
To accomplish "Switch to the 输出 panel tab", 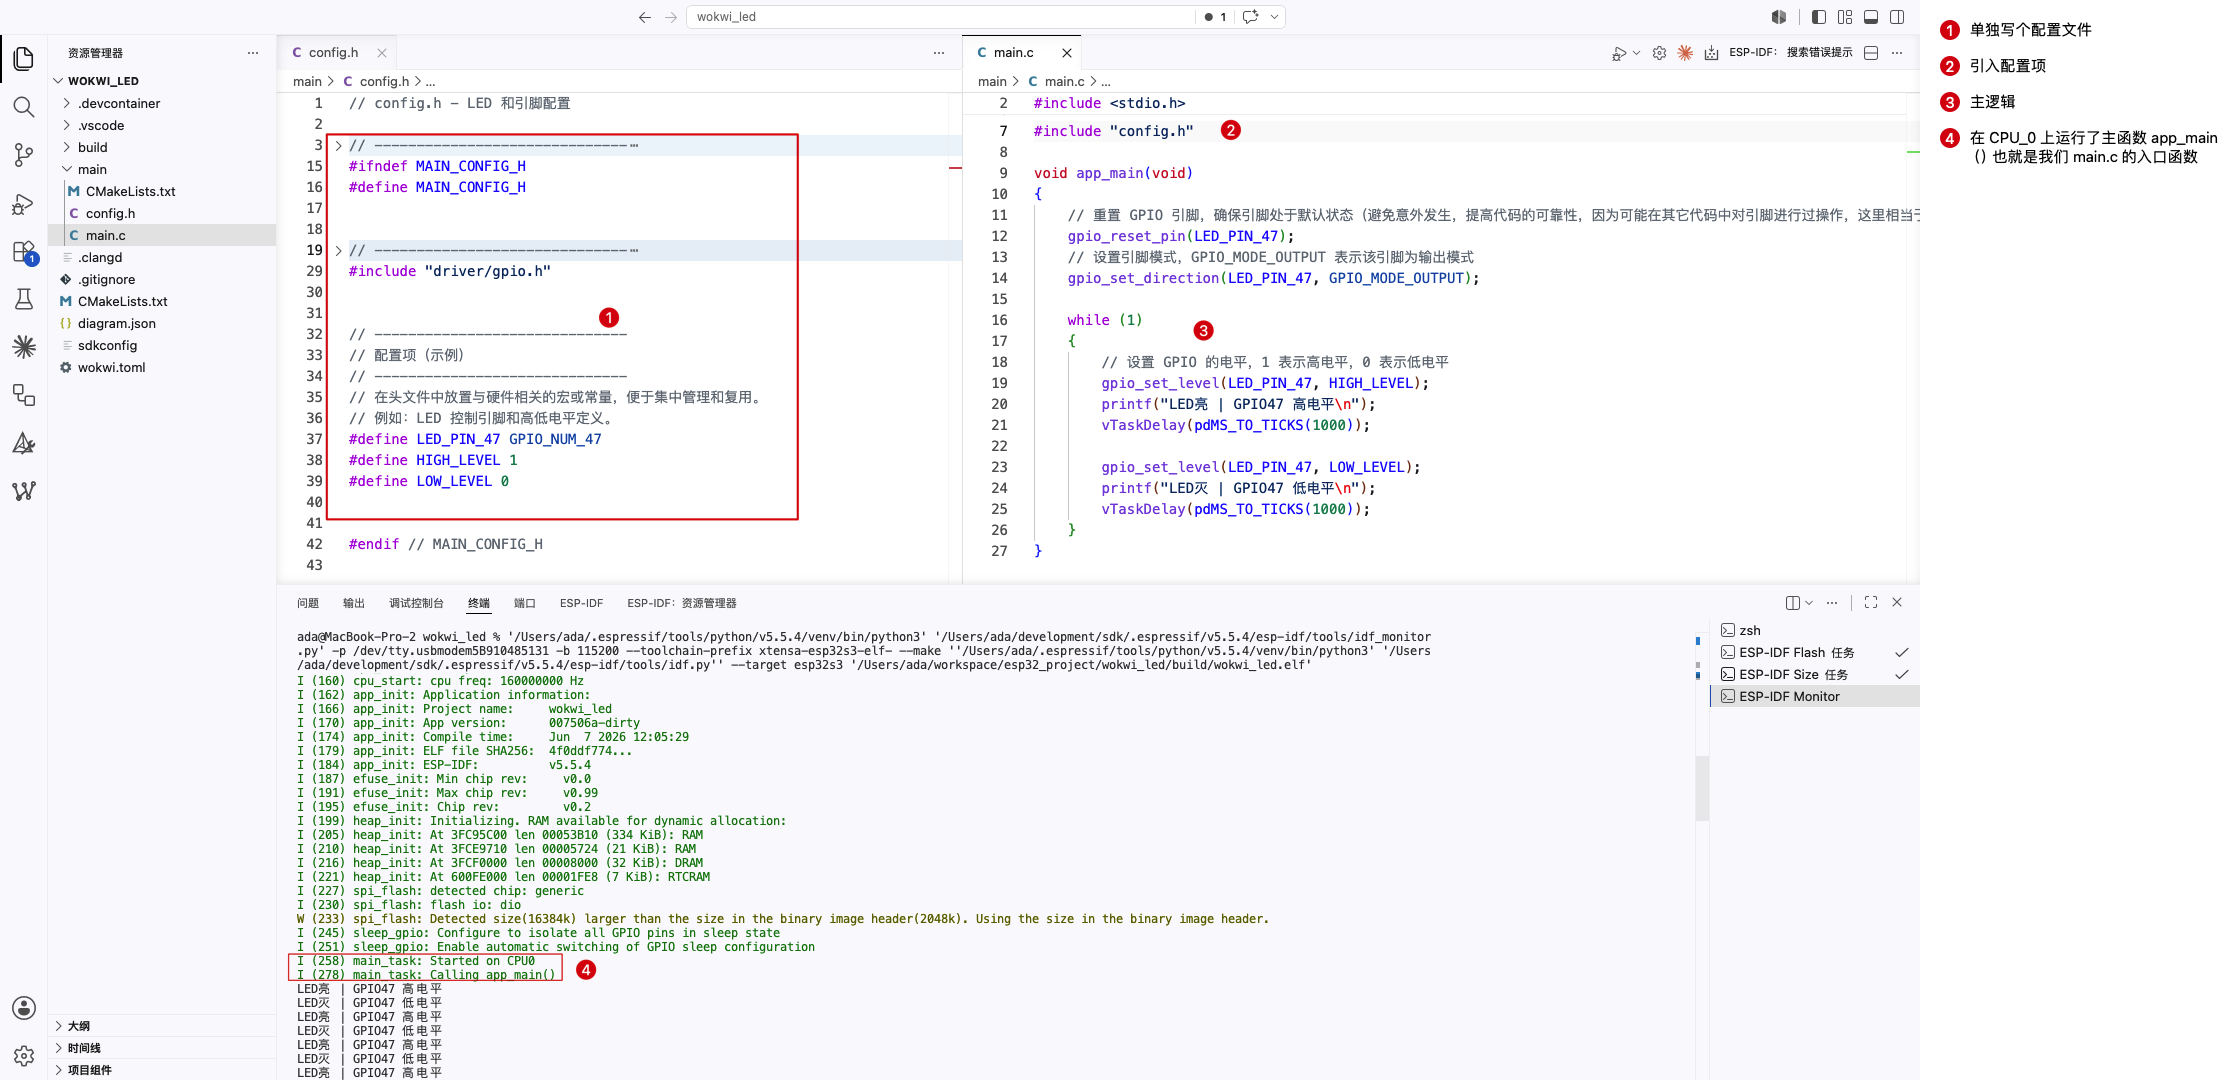I will point(354,603).
